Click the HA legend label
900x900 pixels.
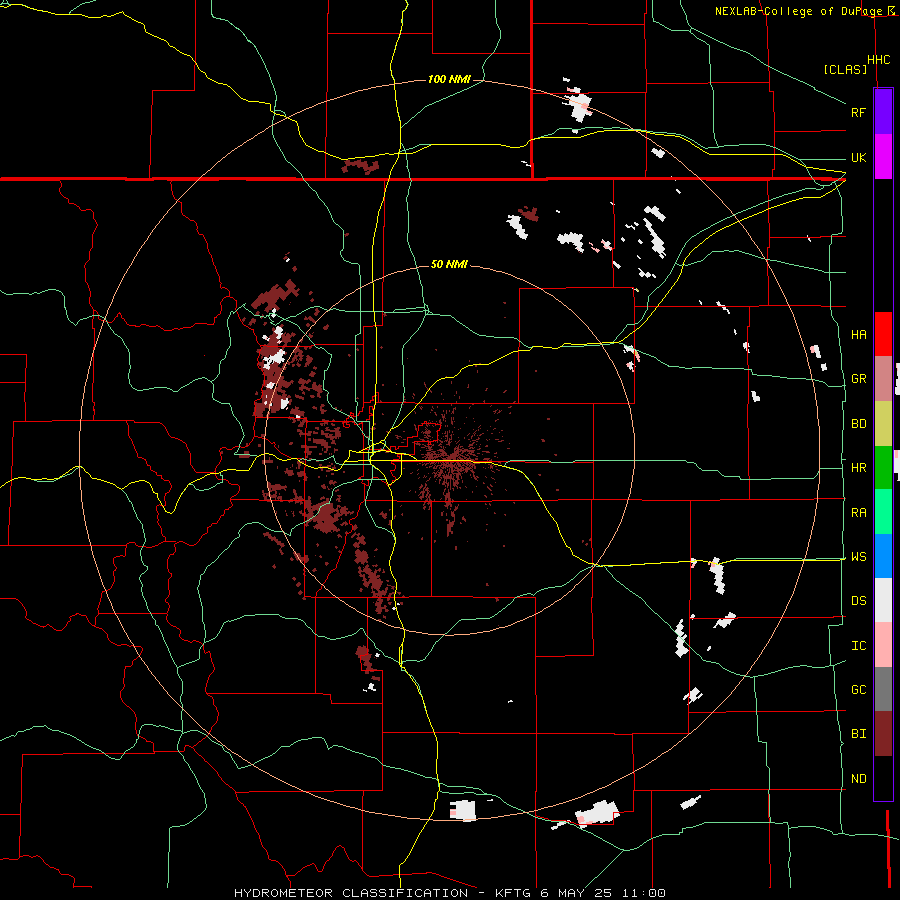coord(858,335)
